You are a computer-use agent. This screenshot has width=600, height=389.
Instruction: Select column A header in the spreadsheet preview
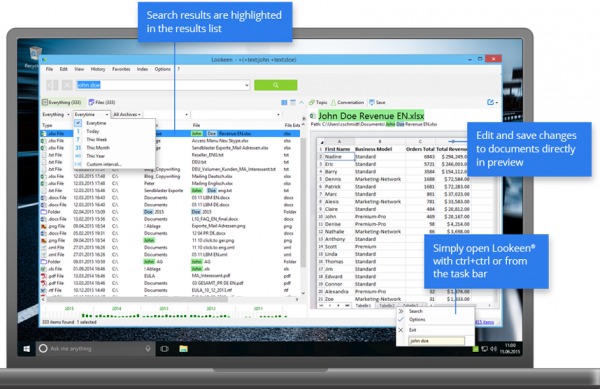click(339, 142)
